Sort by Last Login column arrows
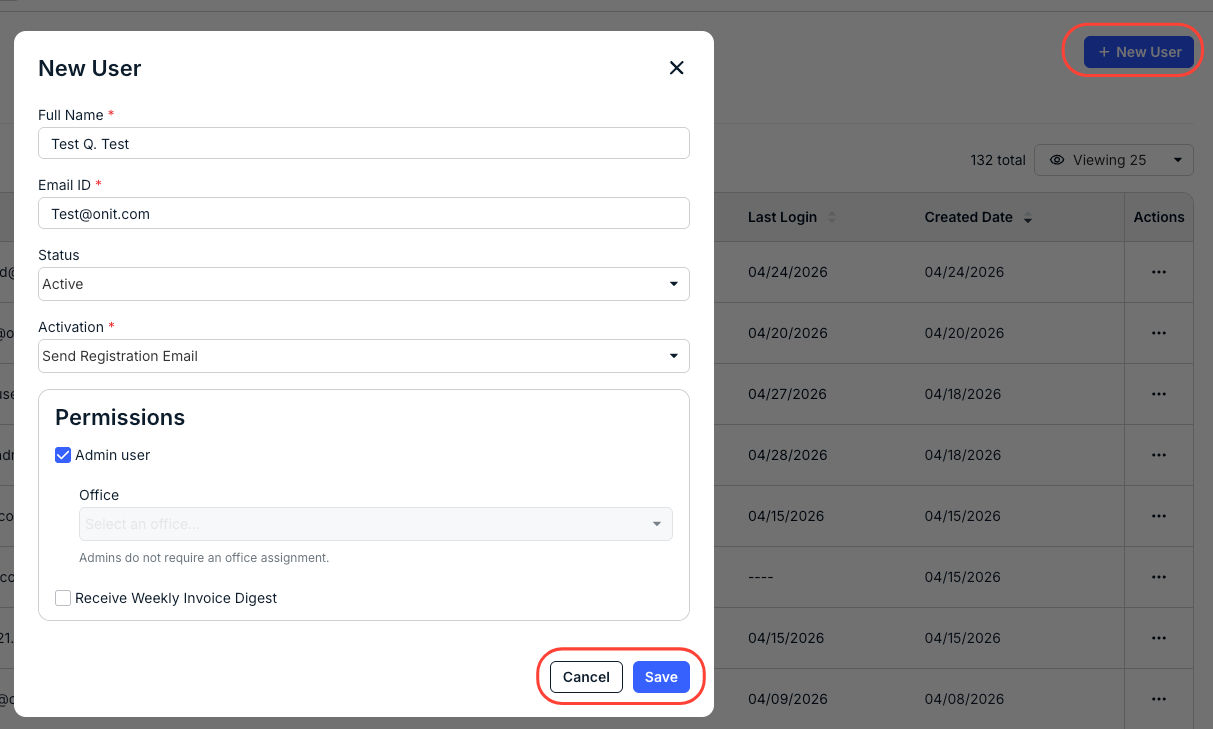The height and width of the screenshot is (729, 1213). (831, 217)
